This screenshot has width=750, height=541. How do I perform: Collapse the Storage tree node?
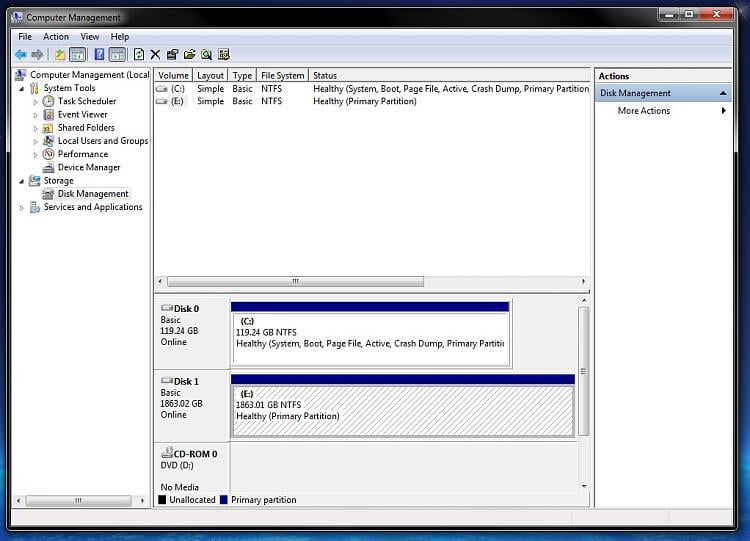[x=22, y=181]
